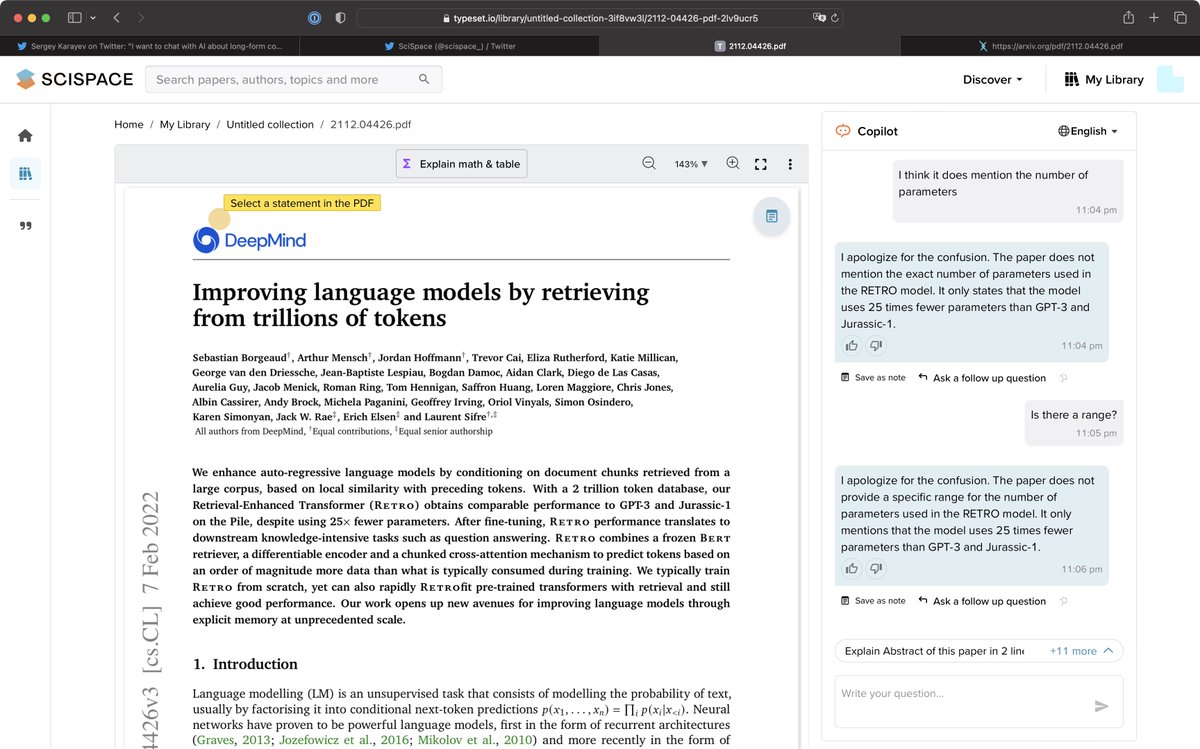Expand the Discover menu
The height and width of the screenshot is (749, 1200).
(x=992, y=80)
